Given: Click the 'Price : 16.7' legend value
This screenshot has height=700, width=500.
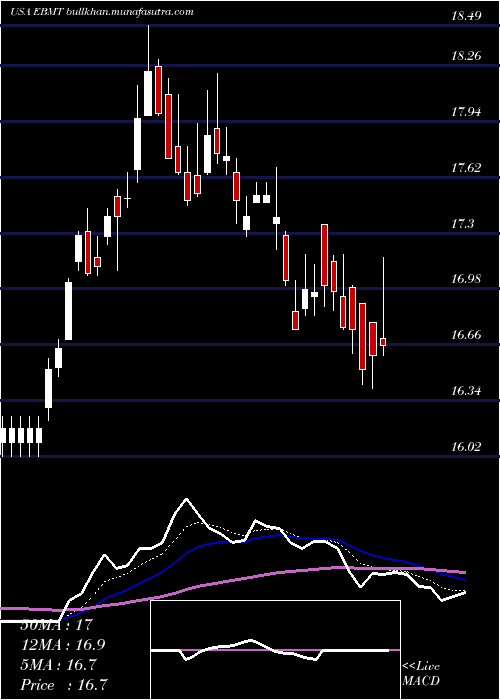Looking at the screenshot, I should click(64, 684).
